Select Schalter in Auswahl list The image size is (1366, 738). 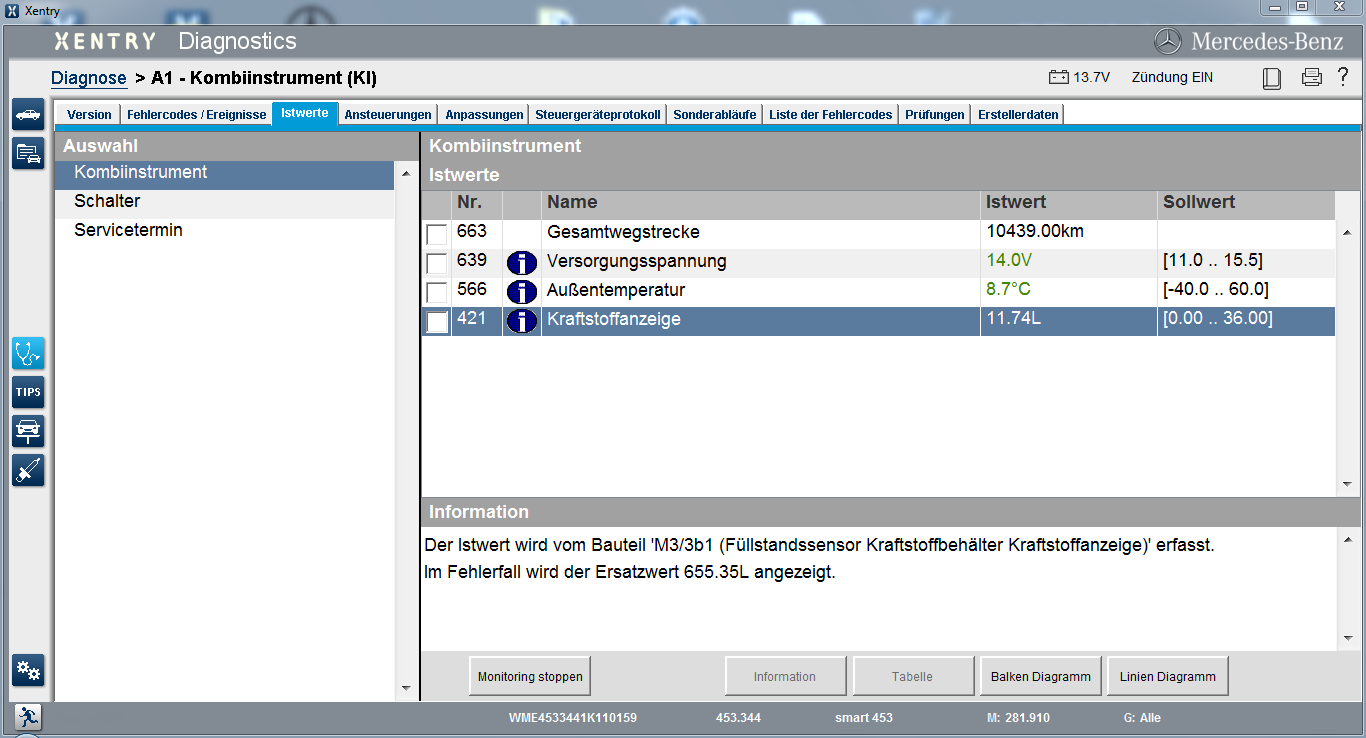[224, 202]
